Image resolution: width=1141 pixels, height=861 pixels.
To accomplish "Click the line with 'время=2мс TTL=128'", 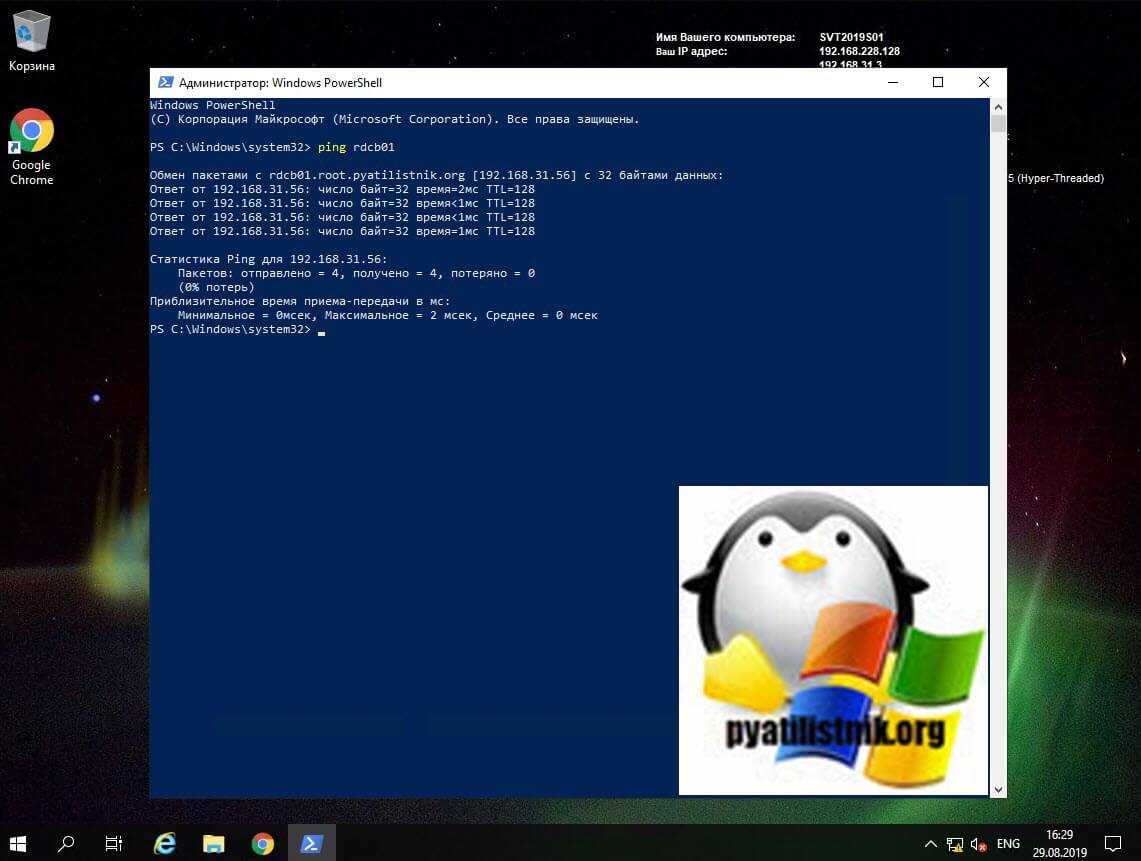I will (x=342, y=189).
